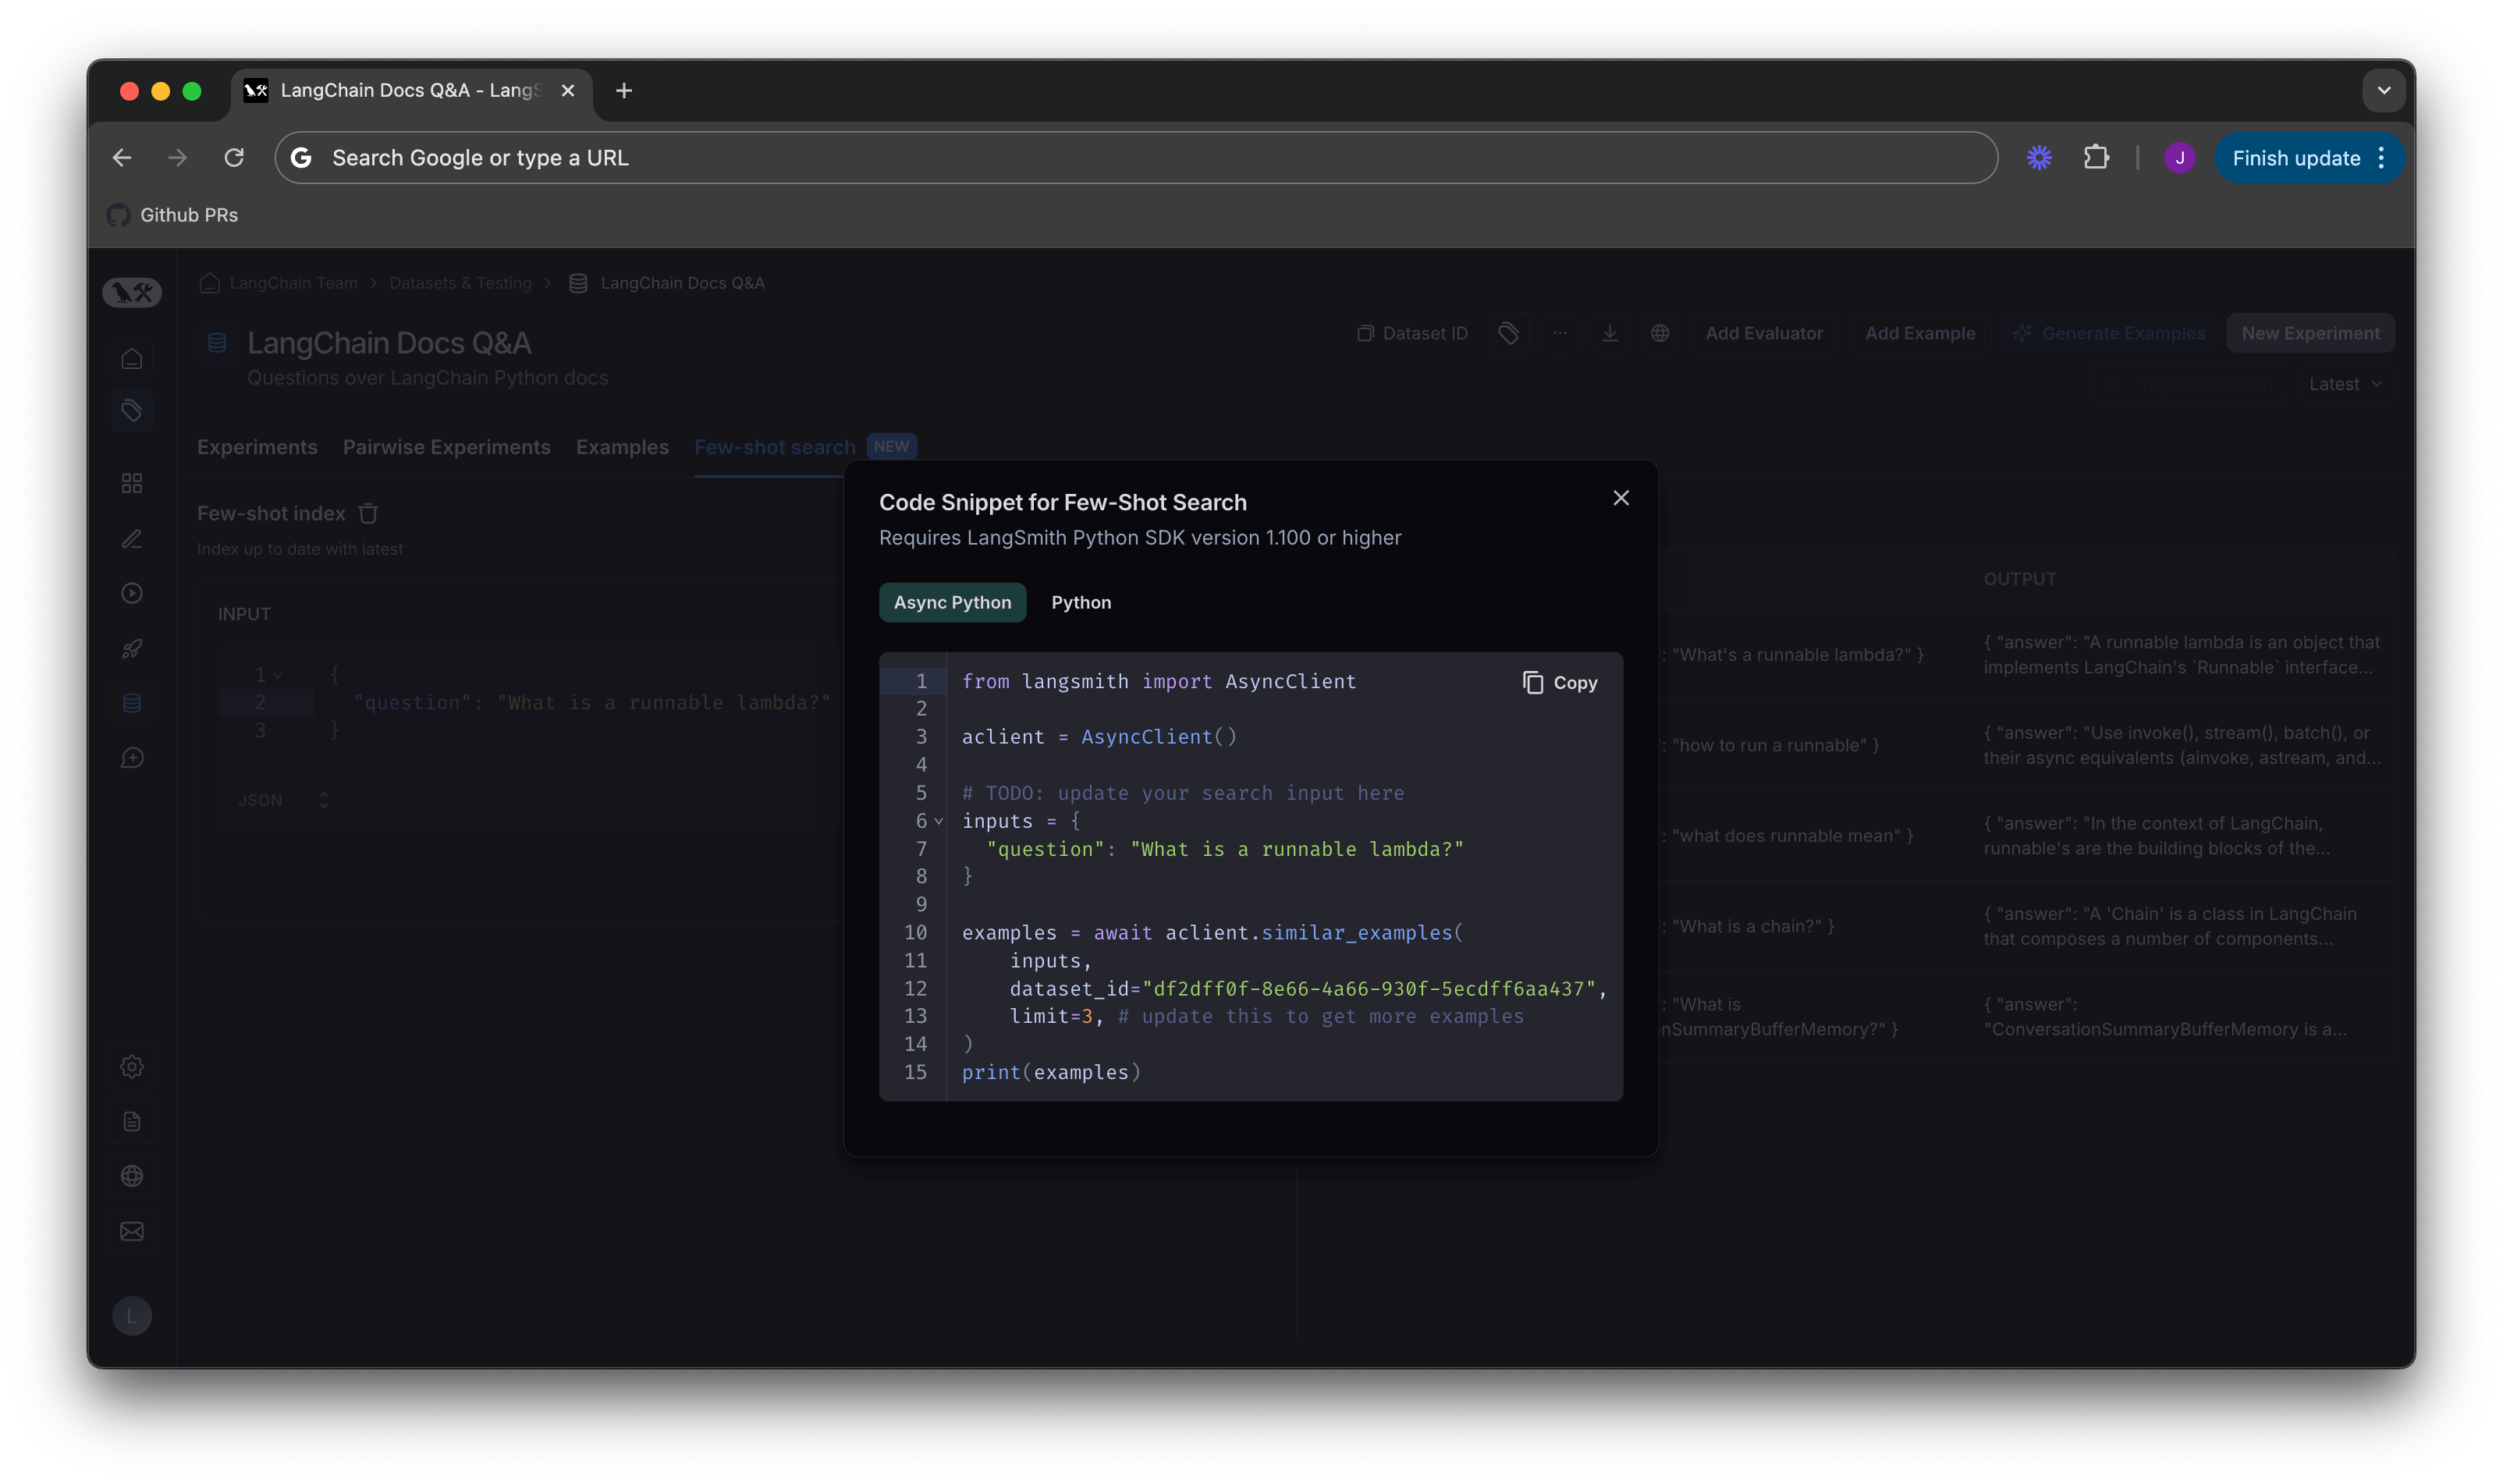Screen dimensions: 2503x1484
Task: Select the rocket deployments icon in sidebar
Action: coord(133,648)
